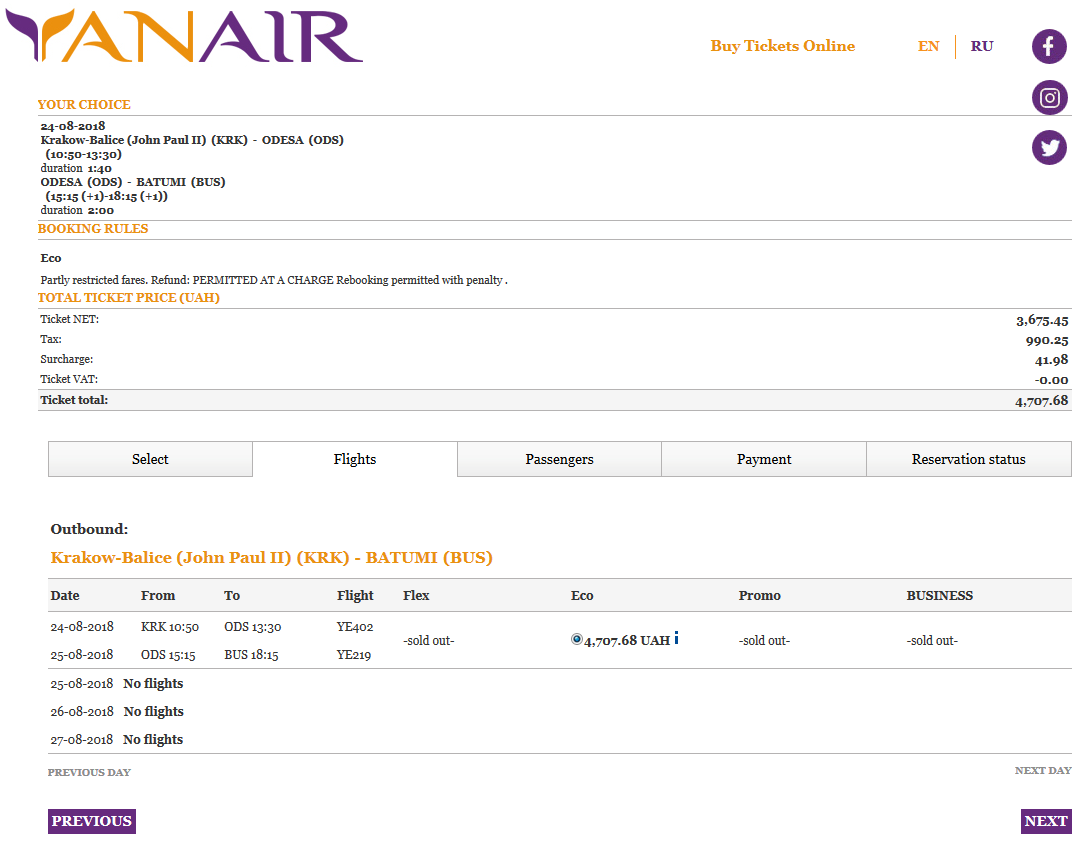
Task: Go to the Passengers step tab
Action: [559, 459]
